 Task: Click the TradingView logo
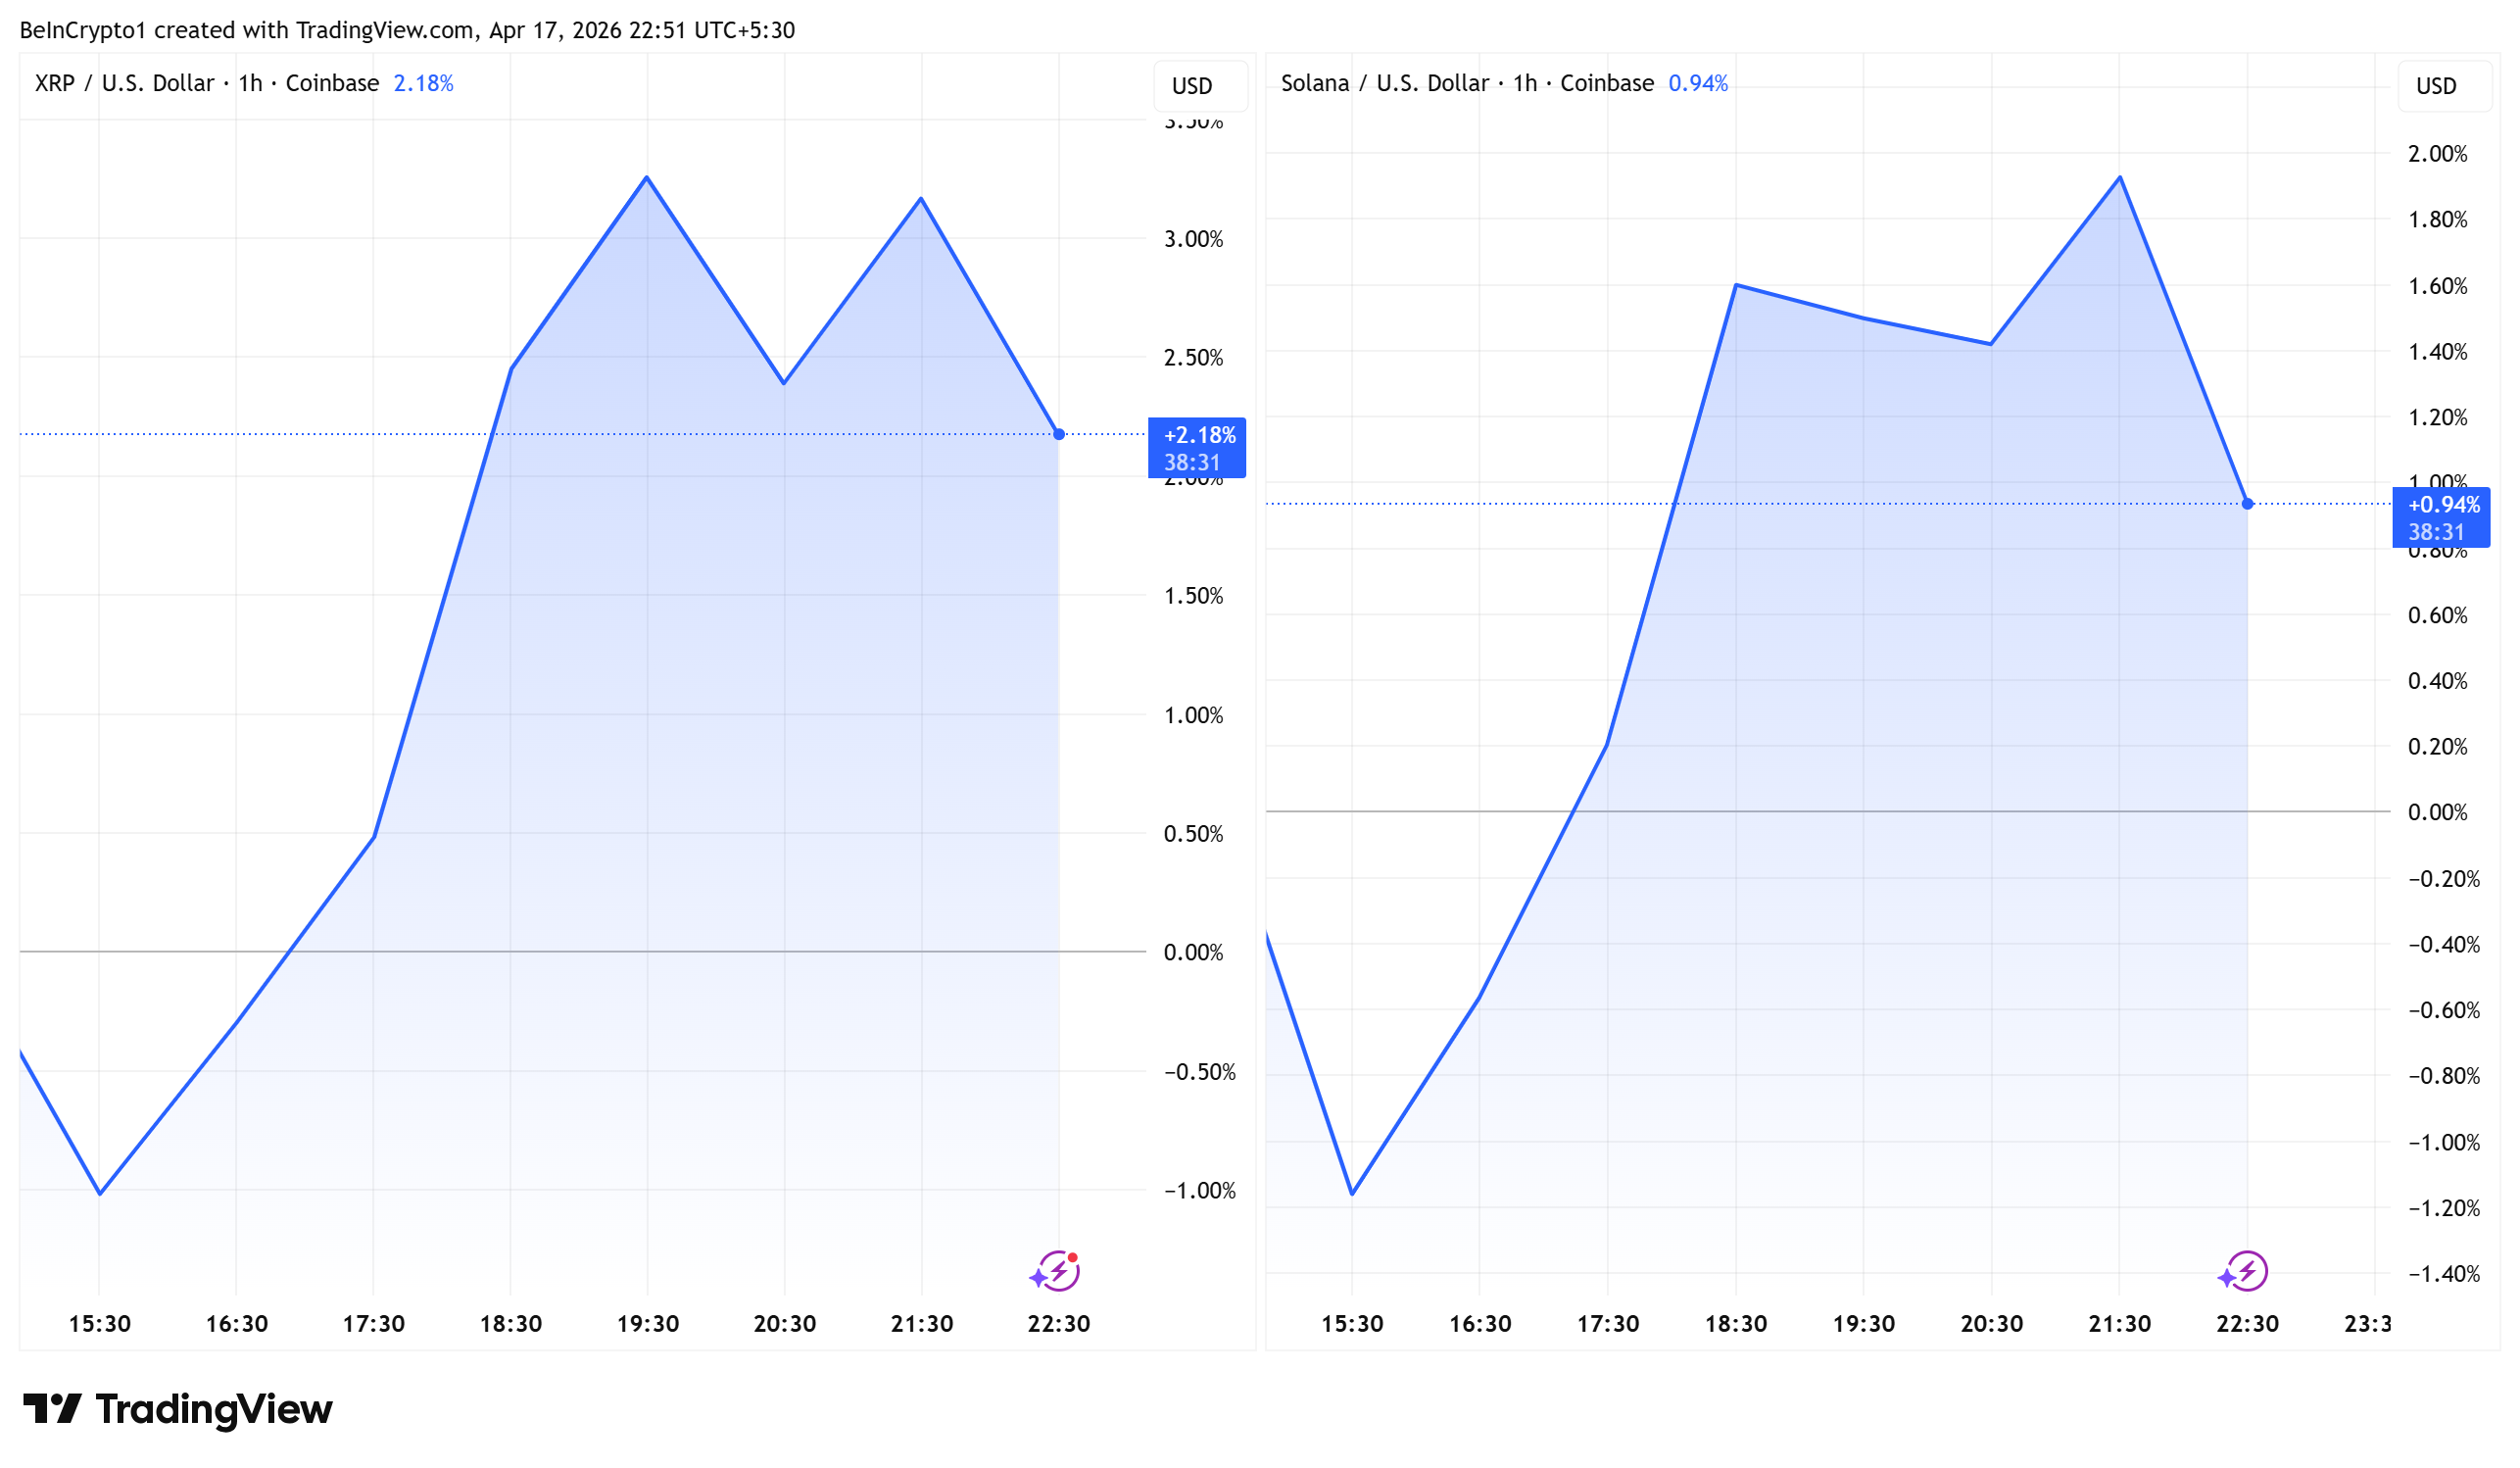tap(177, 1409)
